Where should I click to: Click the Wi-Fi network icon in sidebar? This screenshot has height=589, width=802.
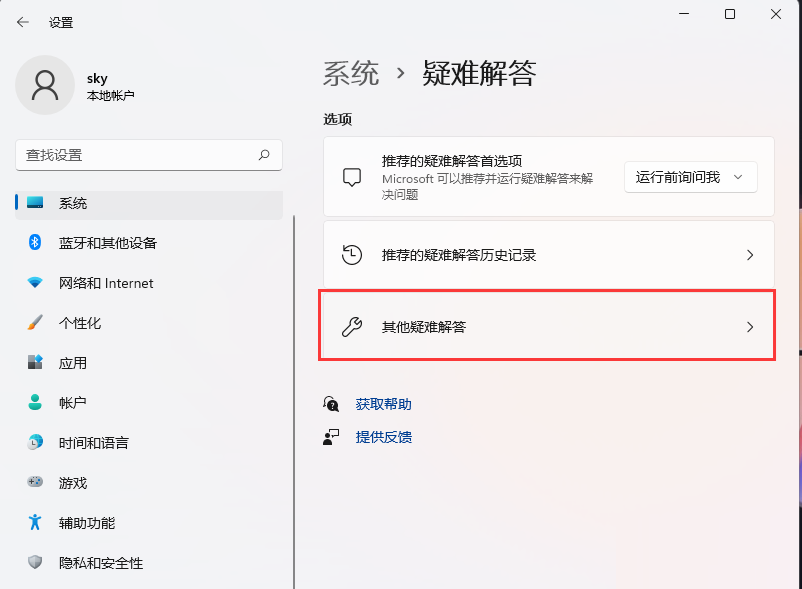tap(35, 282)
